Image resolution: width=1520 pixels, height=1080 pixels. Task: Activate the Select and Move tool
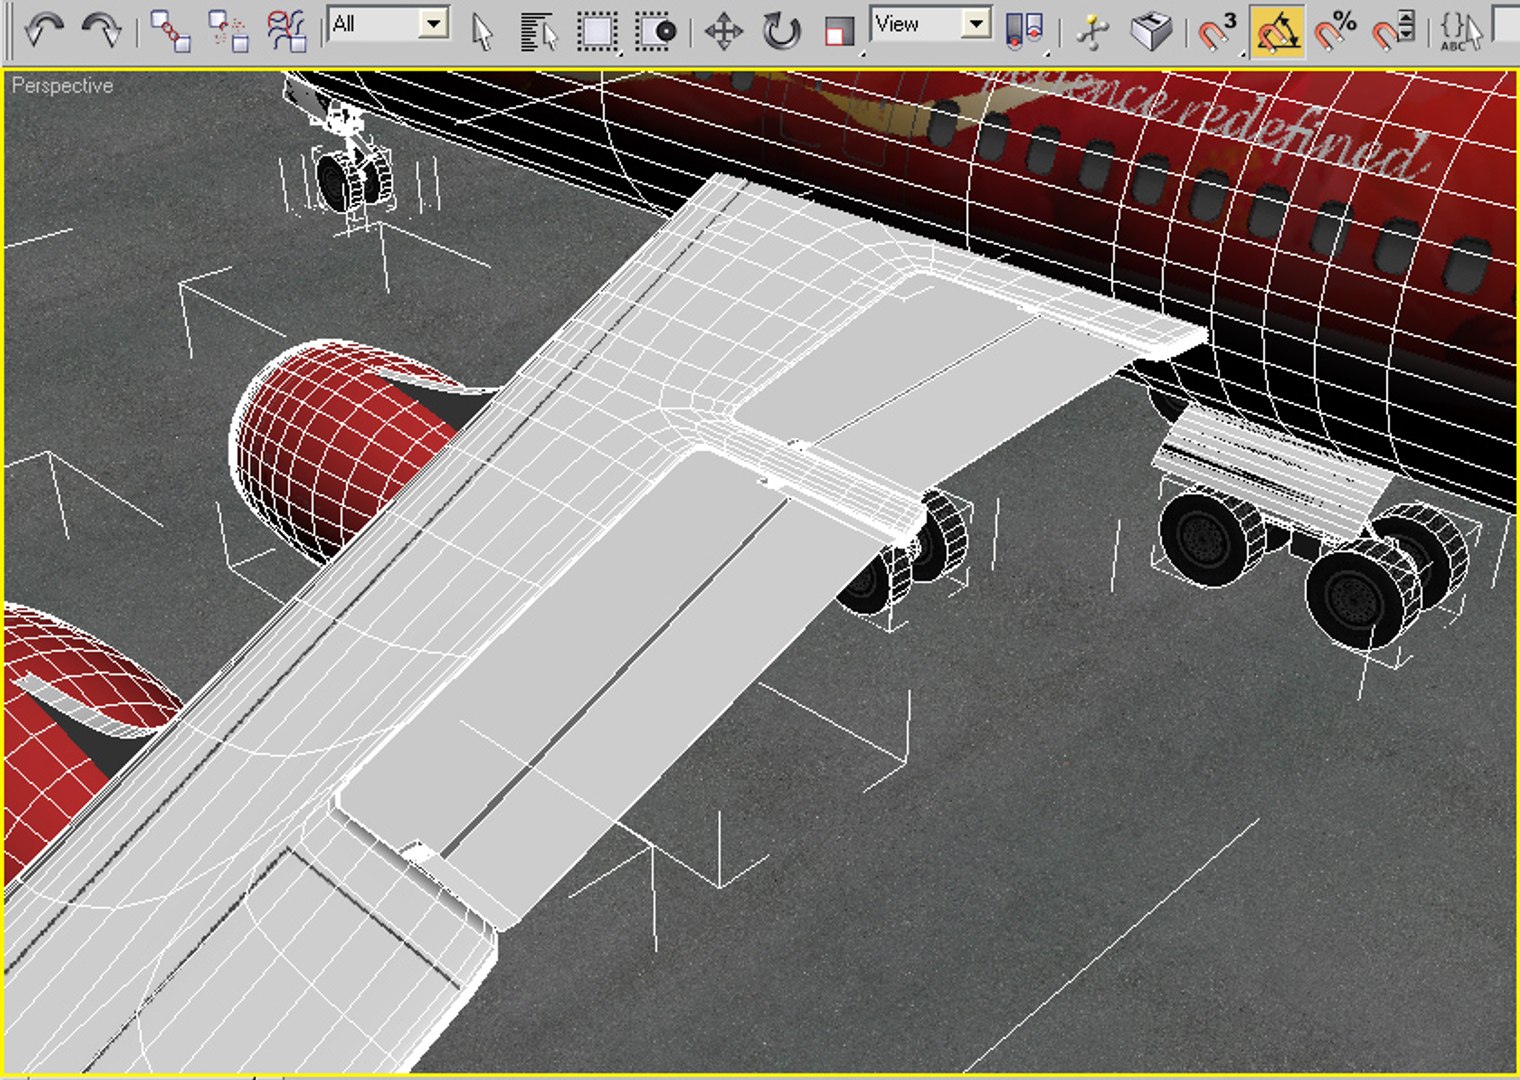point(723,32)
